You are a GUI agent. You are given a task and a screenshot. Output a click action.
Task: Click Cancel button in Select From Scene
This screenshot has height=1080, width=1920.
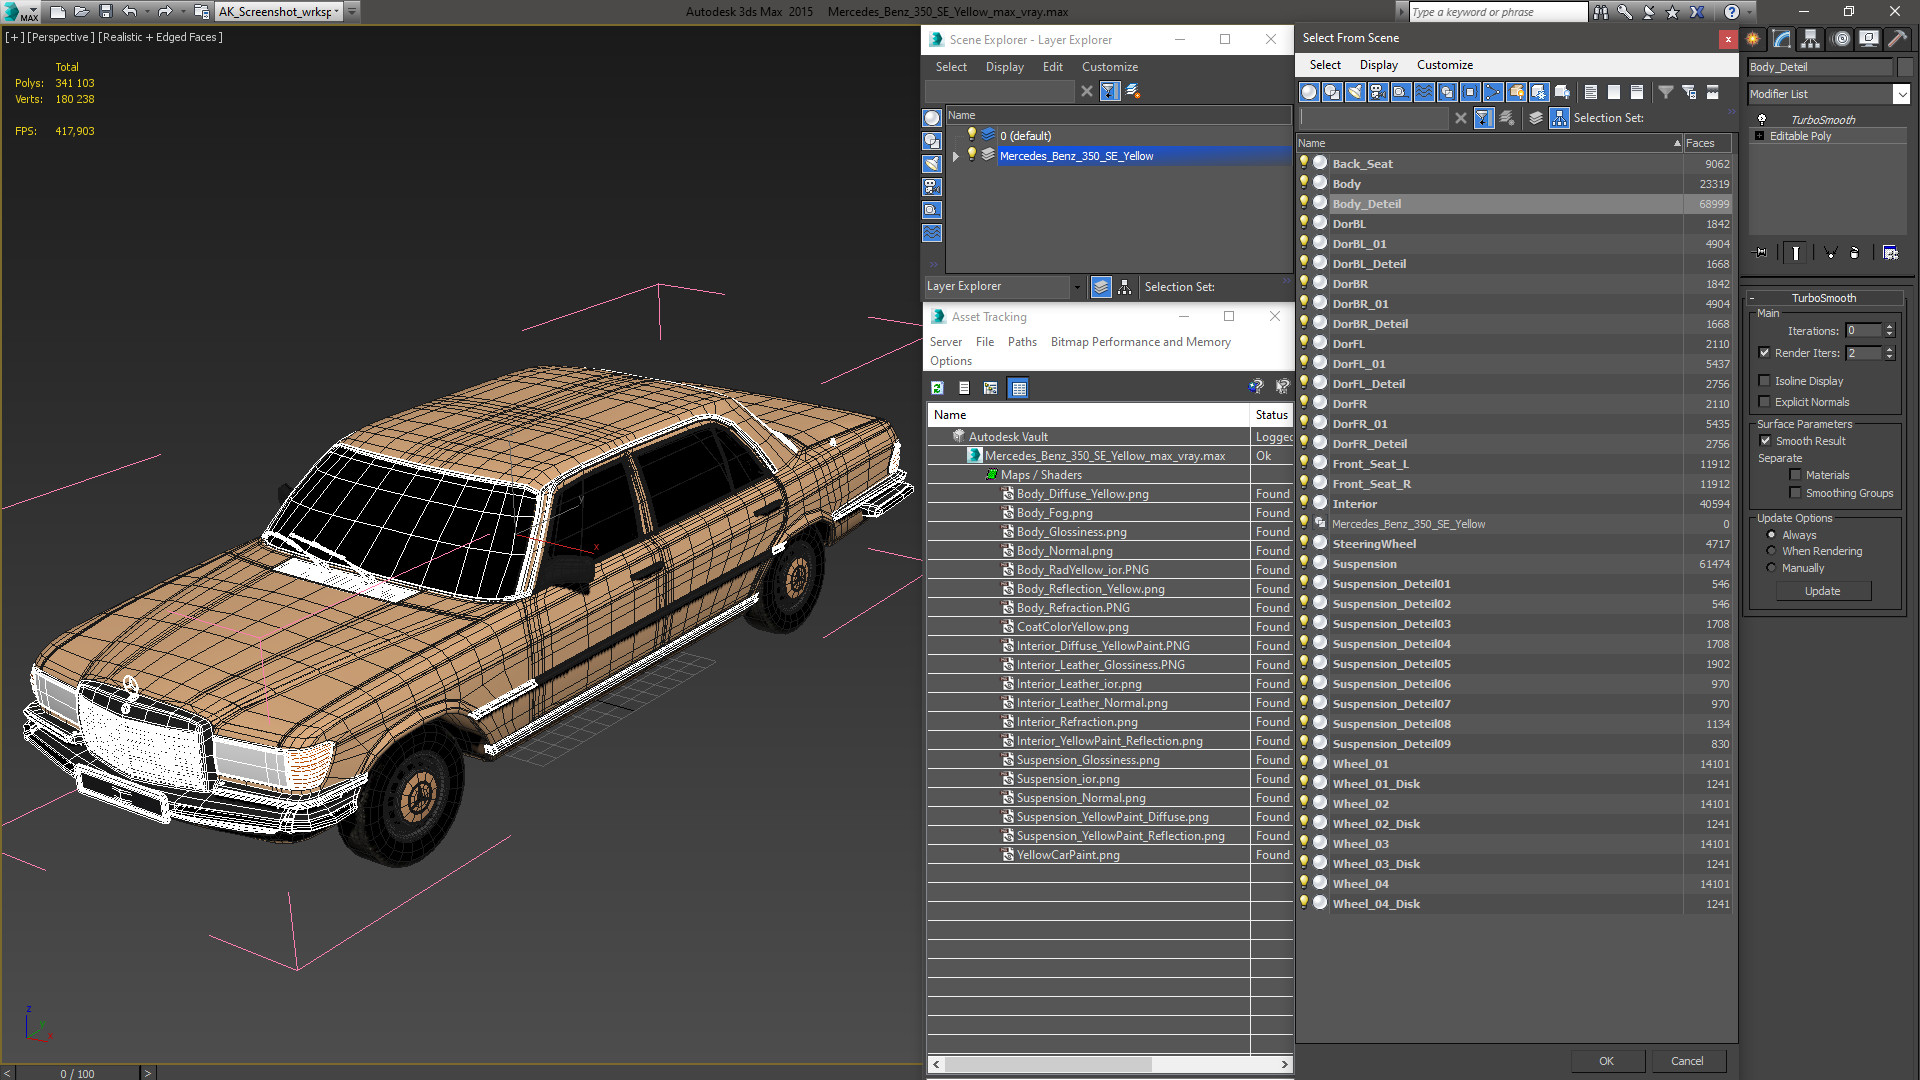pyautogui.click(x=1687, y=1061)
